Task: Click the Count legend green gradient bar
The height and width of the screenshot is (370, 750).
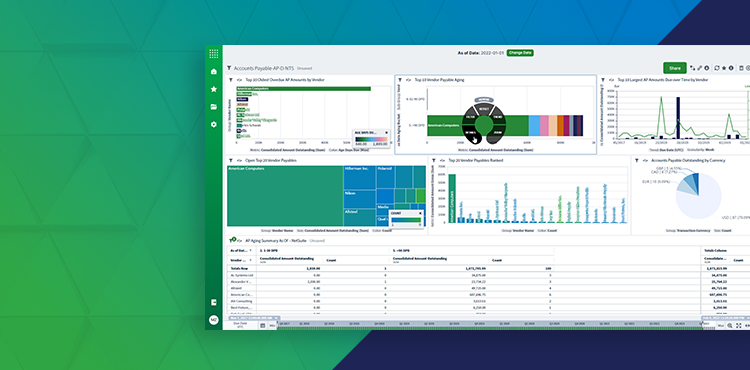Action: click(406, 220)
